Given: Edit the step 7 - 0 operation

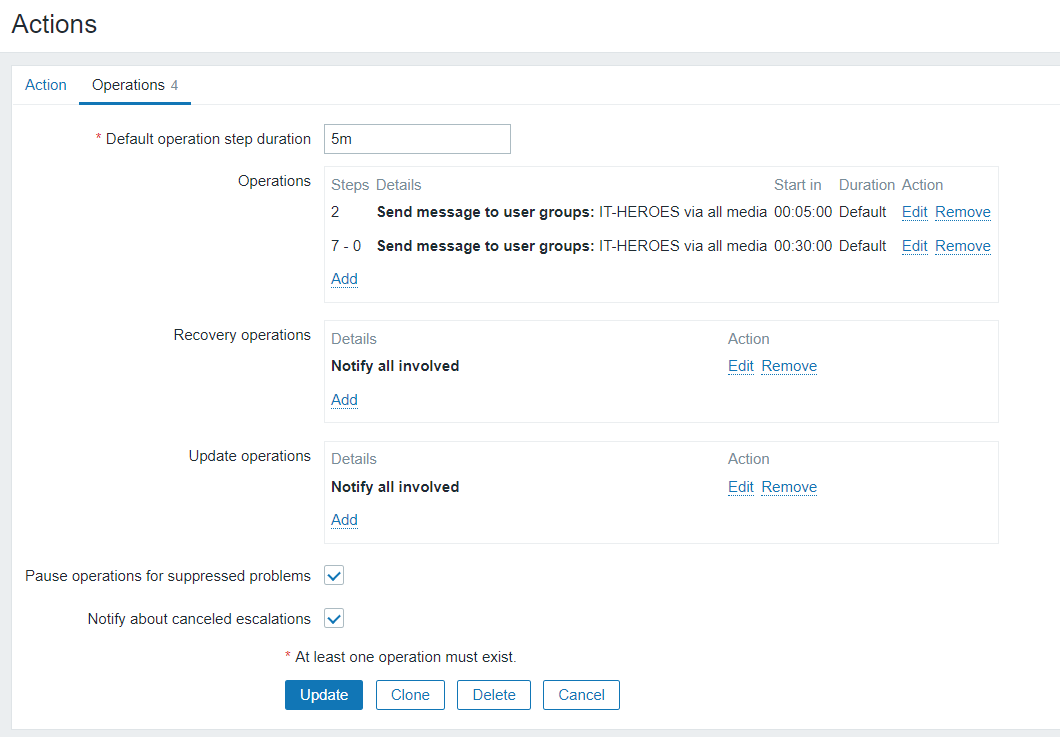Looking at the screenshot, I should point(914,246).
